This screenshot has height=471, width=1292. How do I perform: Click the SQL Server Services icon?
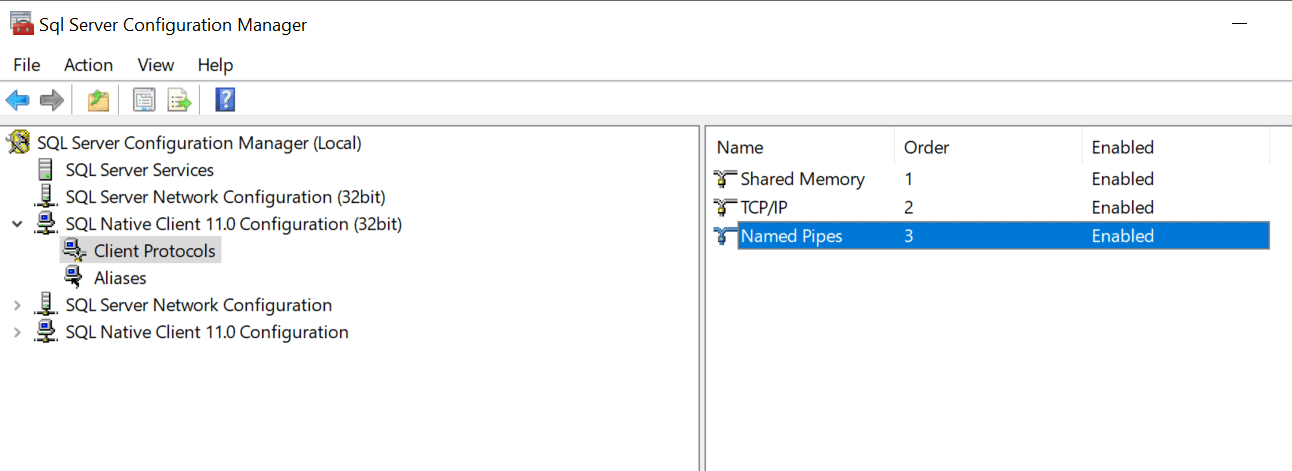[46, 170]
